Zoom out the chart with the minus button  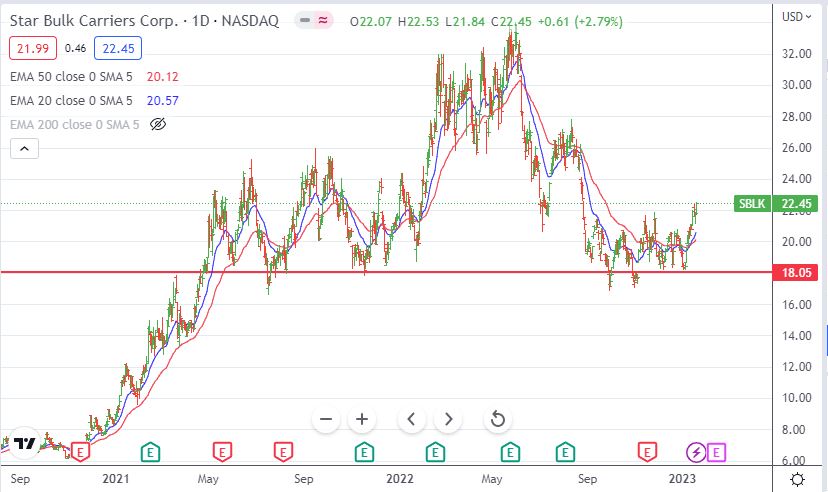tap(326, 419)
